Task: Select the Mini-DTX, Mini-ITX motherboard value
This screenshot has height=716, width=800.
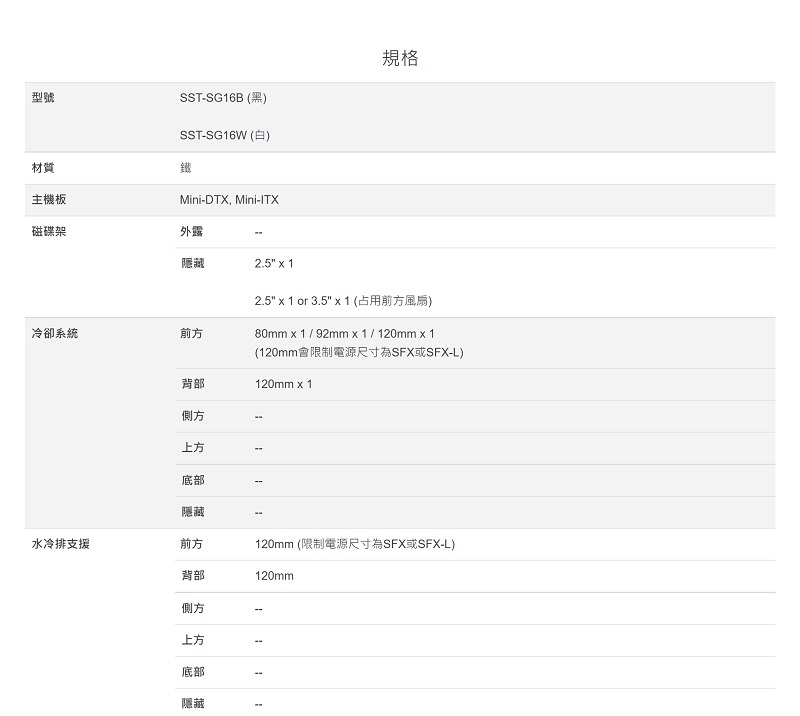Action: point(229,200)
